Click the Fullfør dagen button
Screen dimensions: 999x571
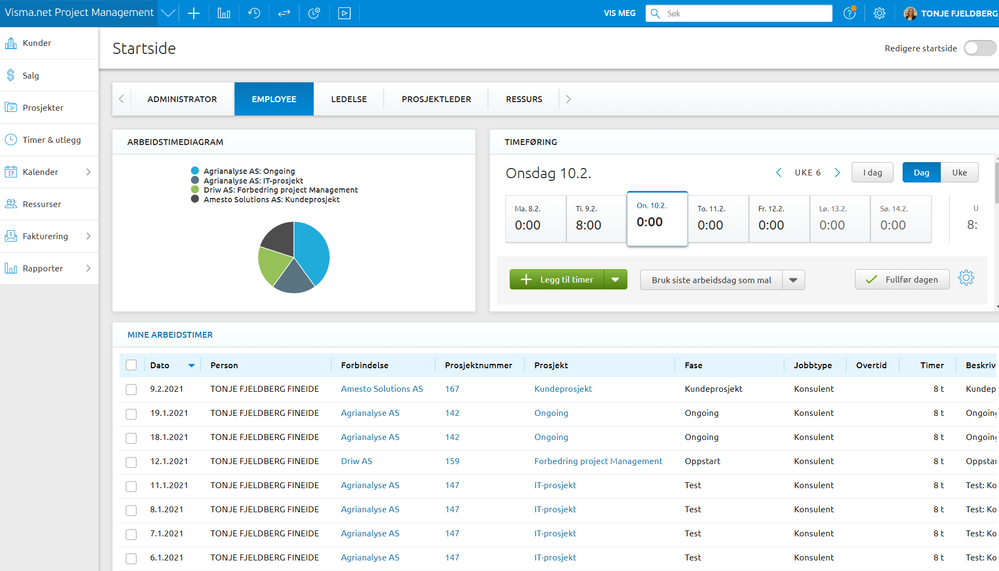pyautogui.click(x=902, y=279)
